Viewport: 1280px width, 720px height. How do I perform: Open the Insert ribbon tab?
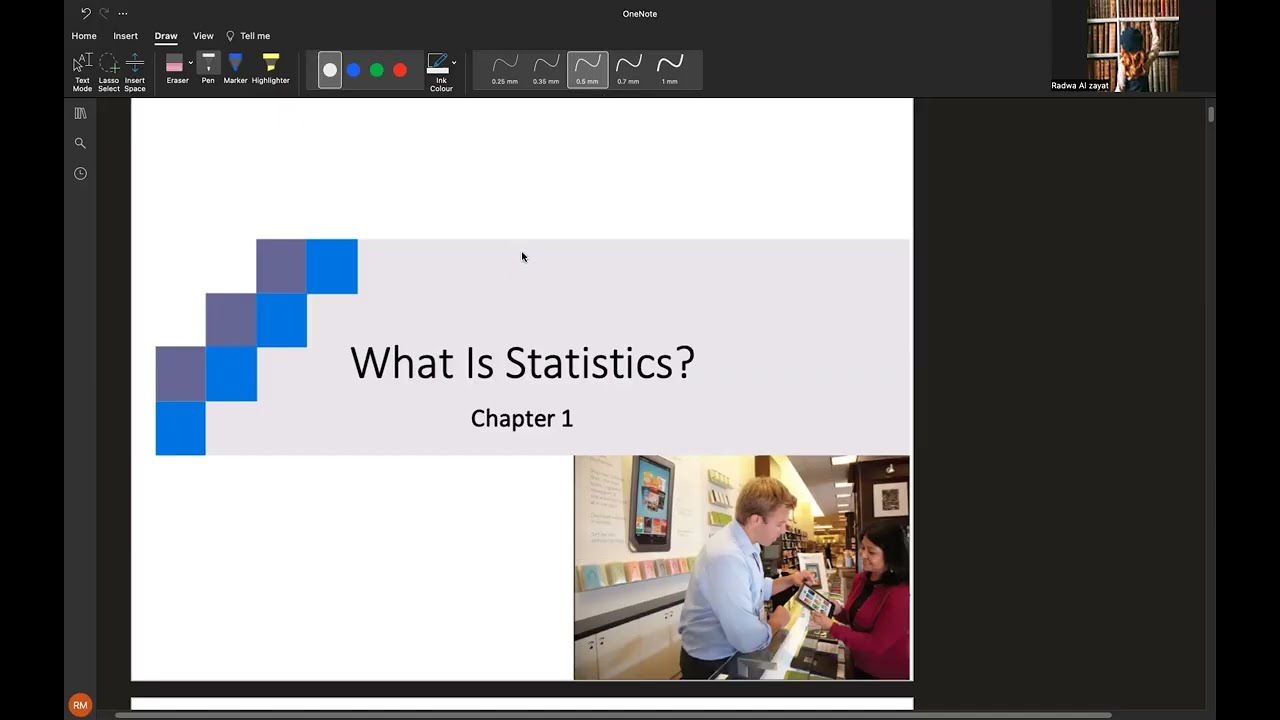(126, 36)
